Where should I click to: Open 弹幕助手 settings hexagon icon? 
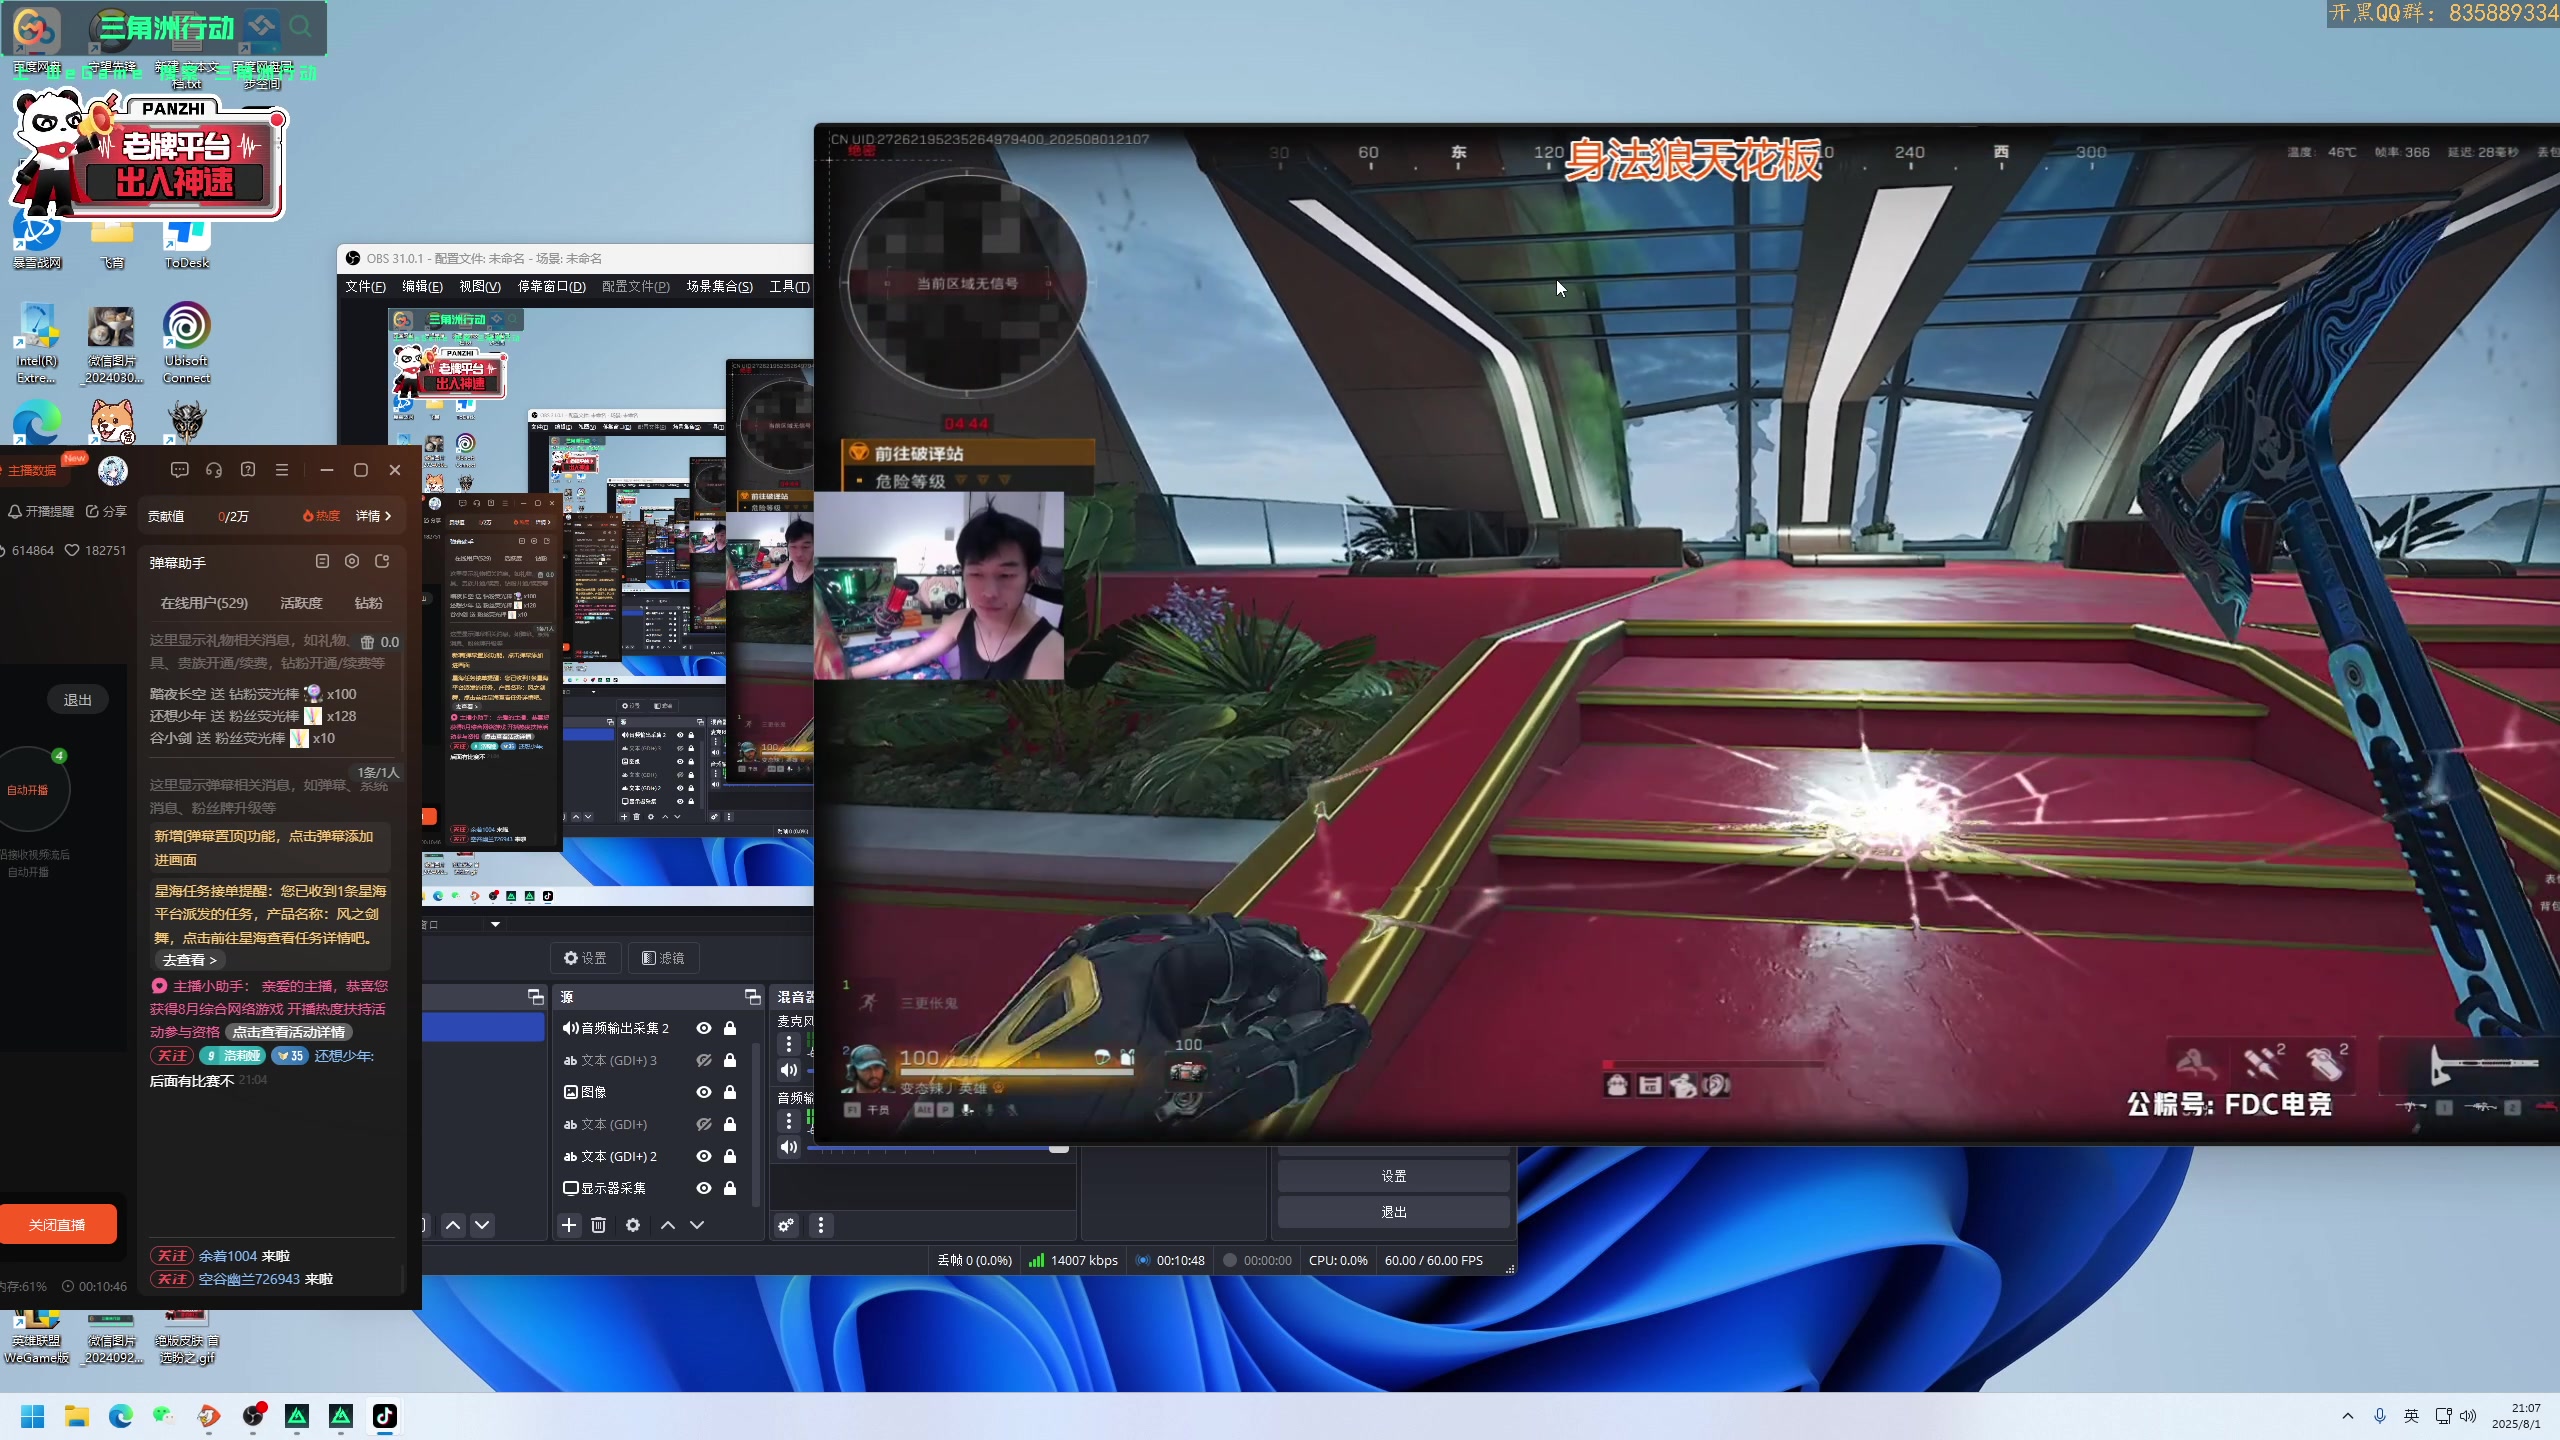pos(352,562)
